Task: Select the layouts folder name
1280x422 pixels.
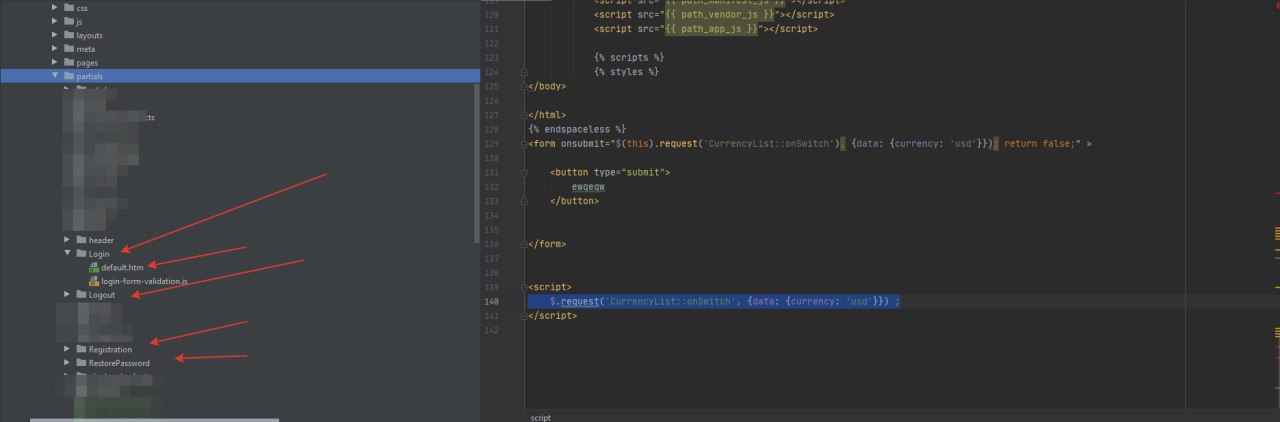Action: [89, 35]
